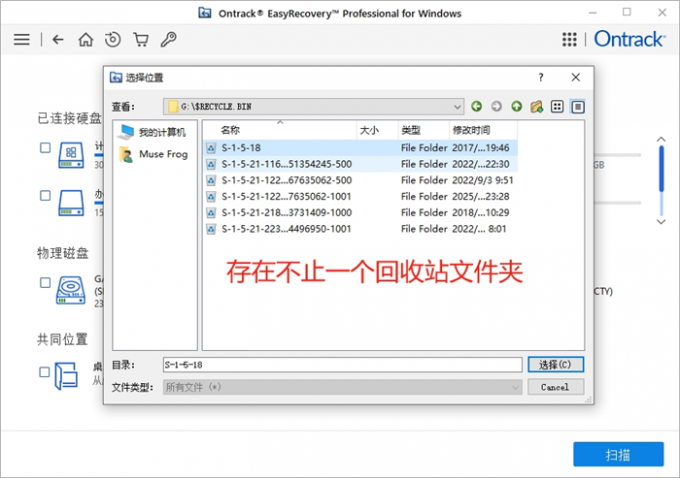This screenshot has height=478, width=680.
Task: Click the physical disk icon
Action: [x=71, y=290]
